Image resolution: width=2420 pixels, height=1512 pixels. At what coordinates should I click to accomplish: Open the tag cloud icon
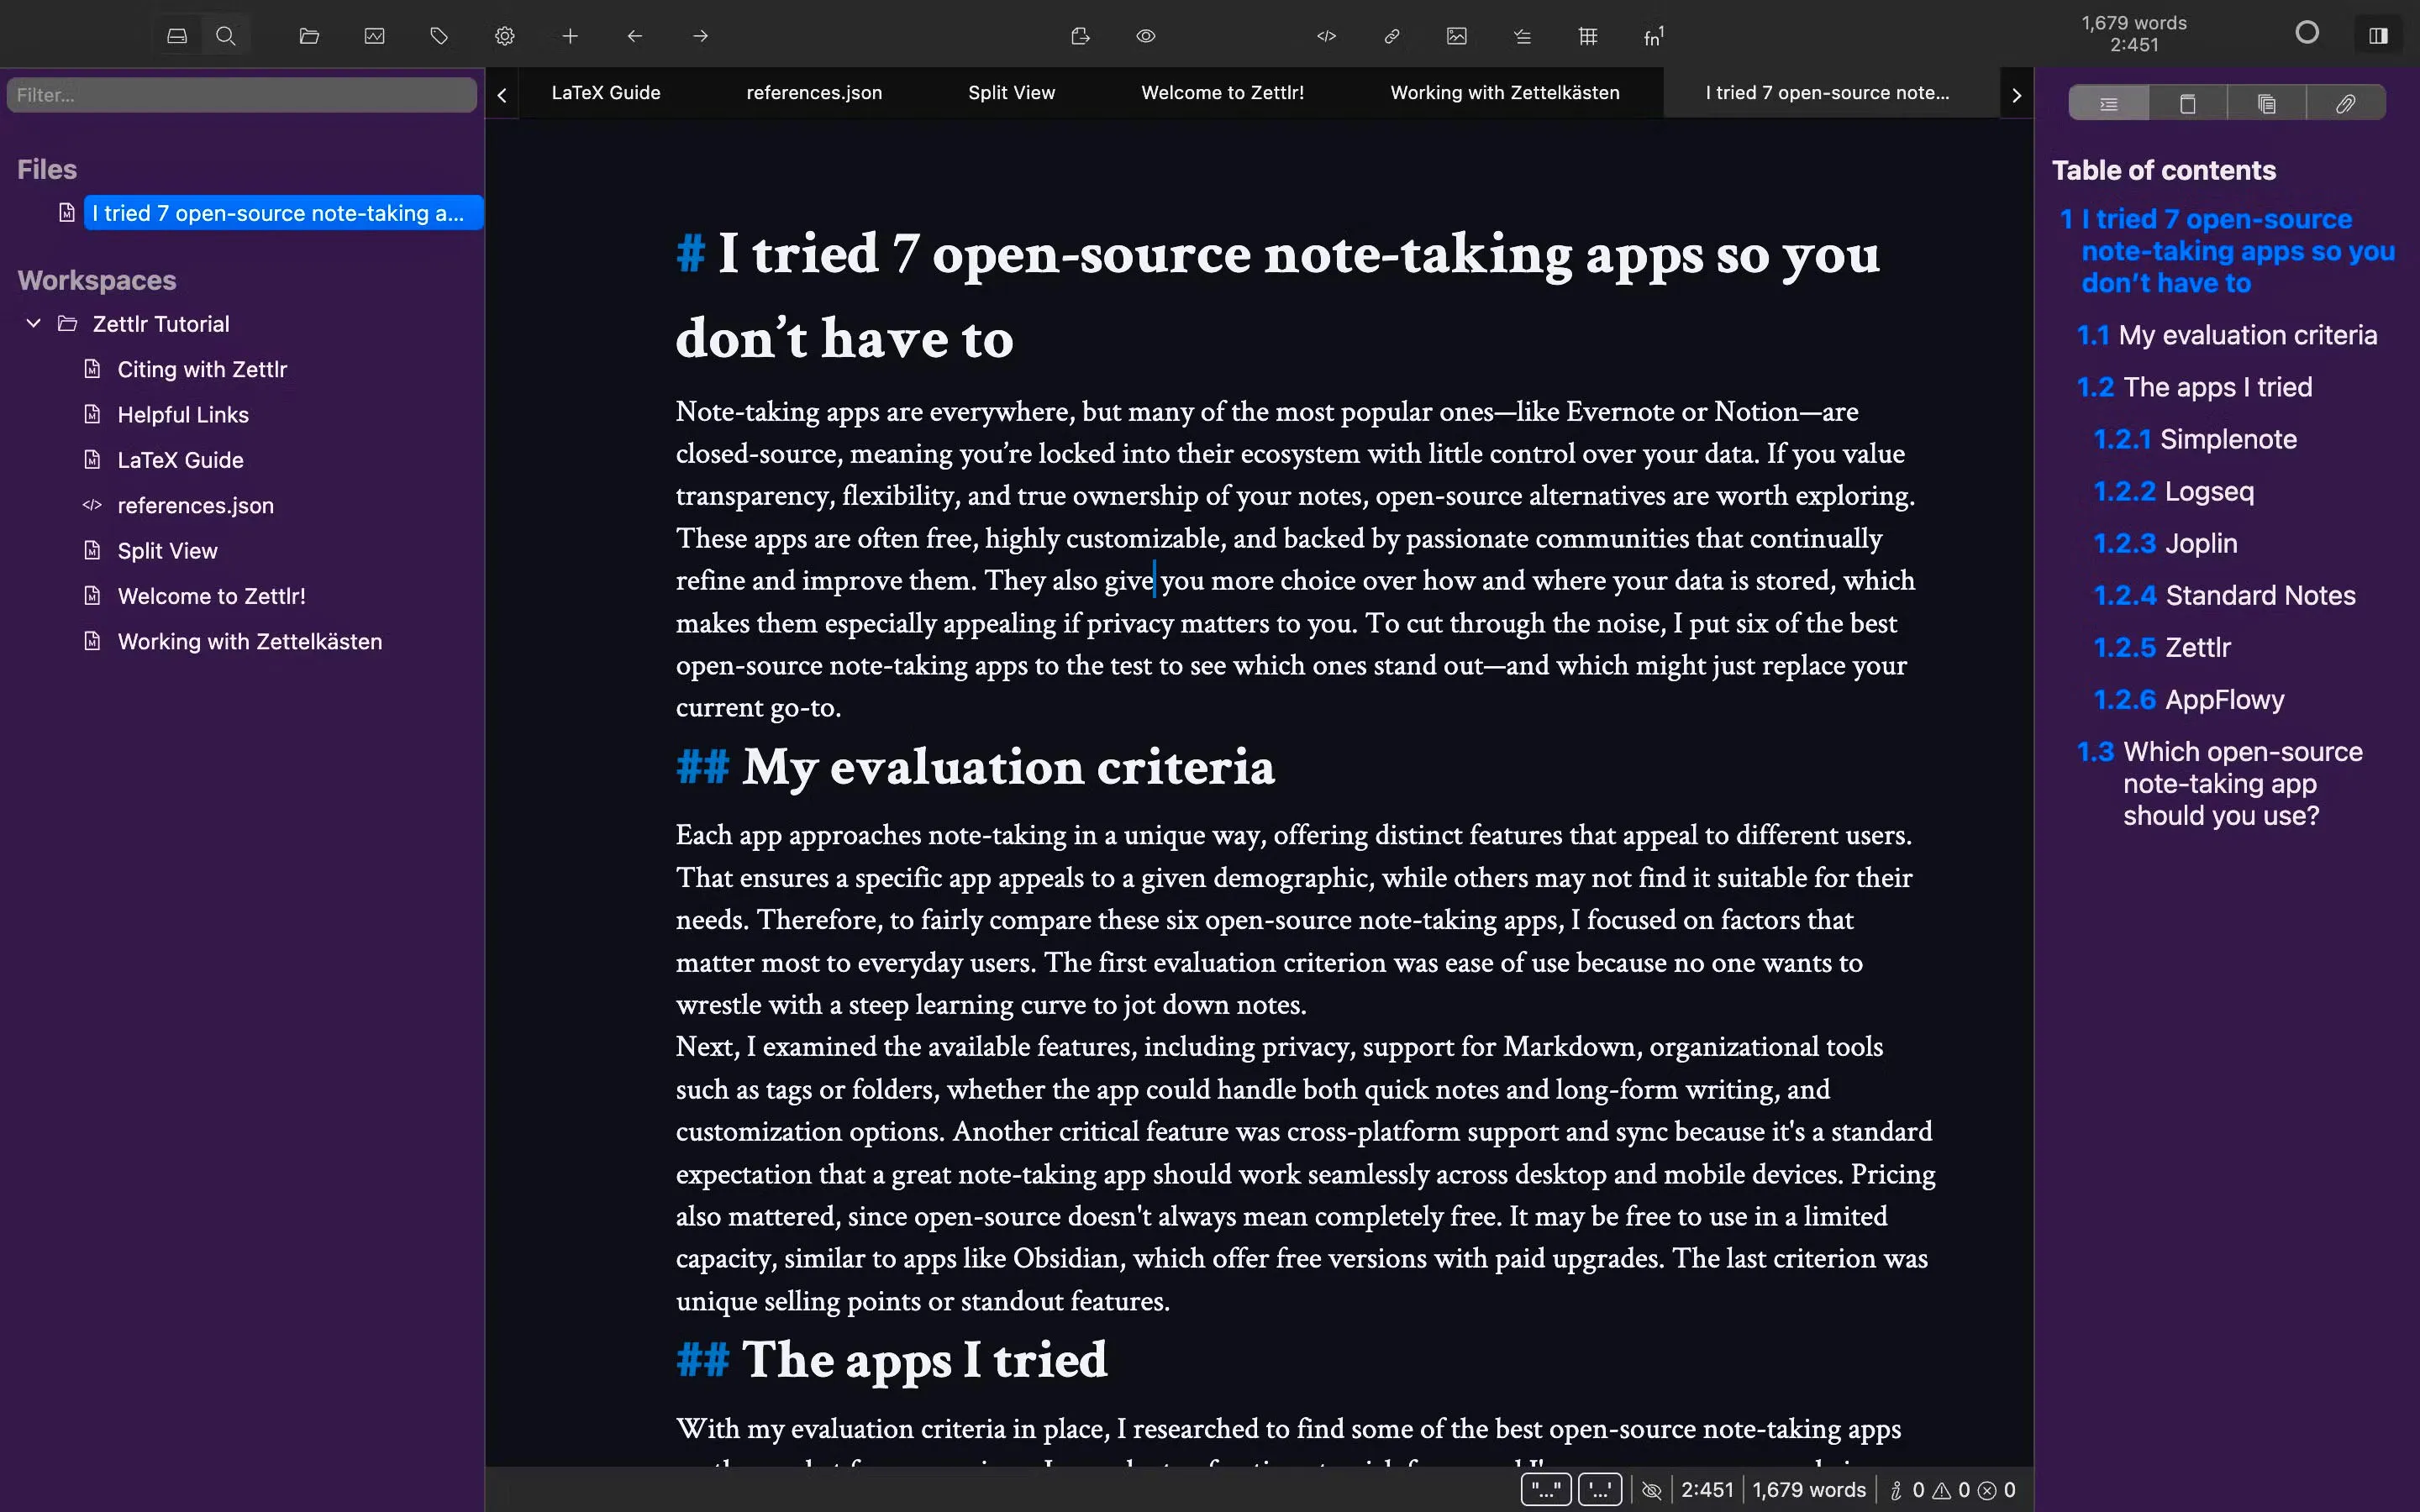438,35
